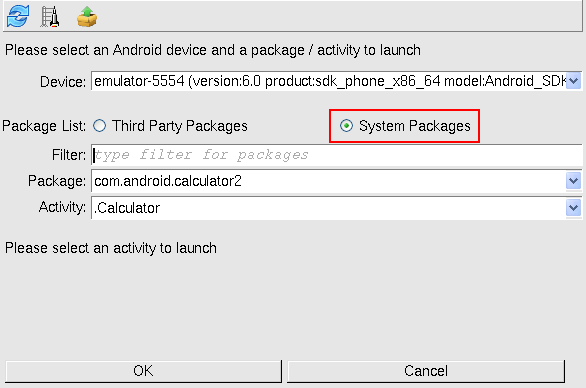Screen dimensions: 586x388
Task: Click the Activity label
Action: [x=62, y=207]
